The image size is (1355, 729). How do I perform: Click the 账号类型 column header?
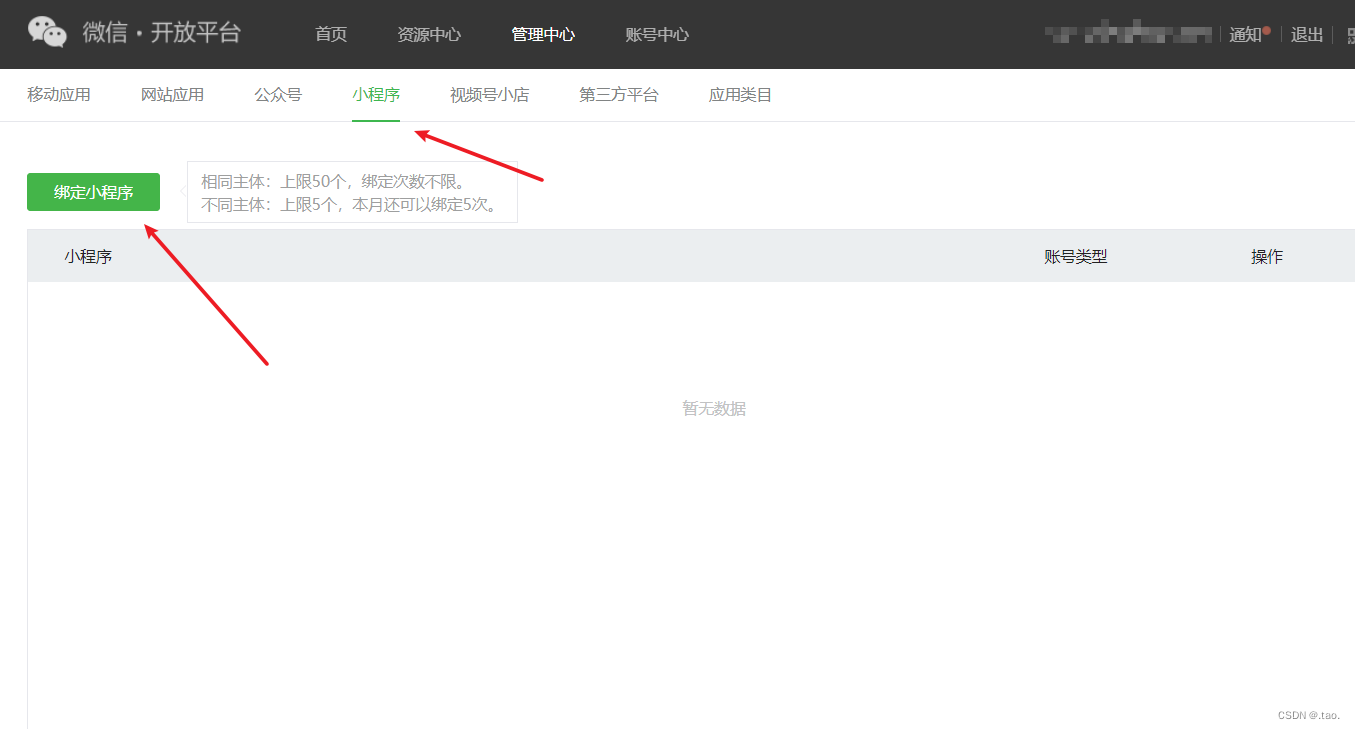point(1076,256)
